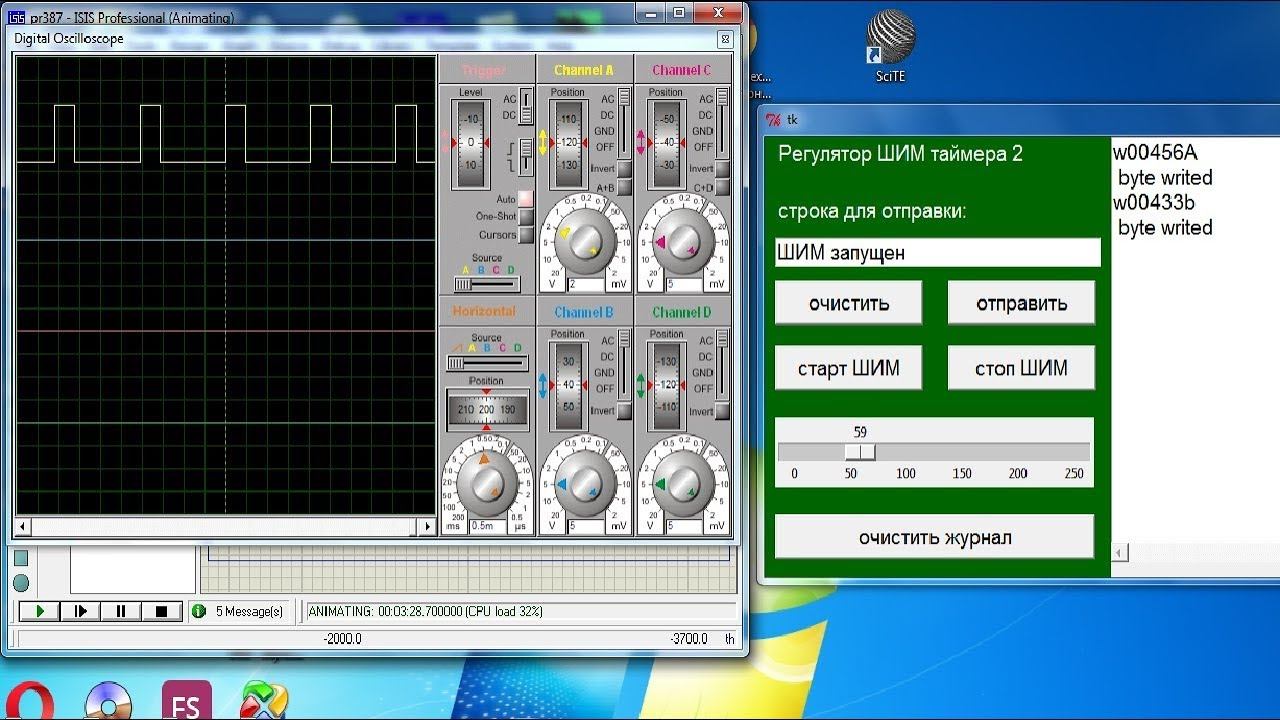Close the Digital Oscilloscope panel
The width and height of the screenshot is (1280, 720).
[725, 39]
